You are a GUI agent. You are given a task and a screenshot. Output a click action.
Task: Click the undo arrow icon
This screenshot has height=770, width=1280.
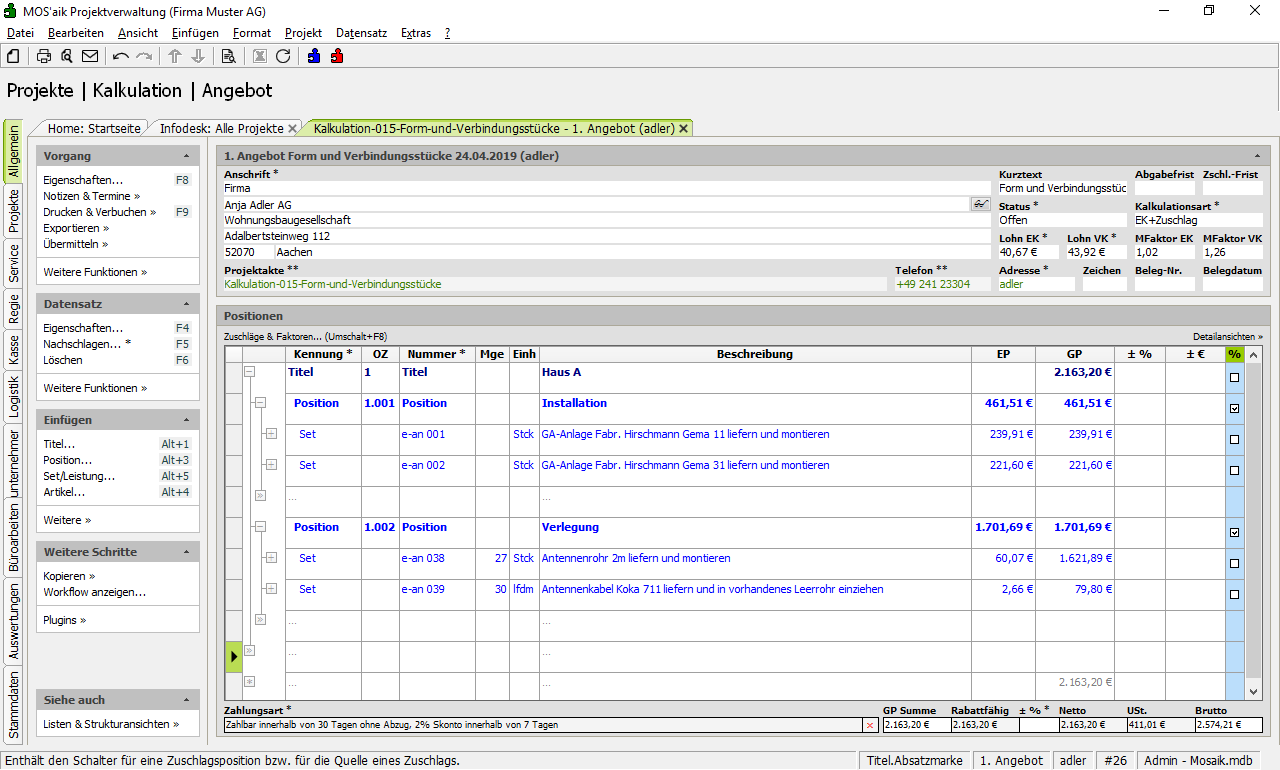(121, 56)
